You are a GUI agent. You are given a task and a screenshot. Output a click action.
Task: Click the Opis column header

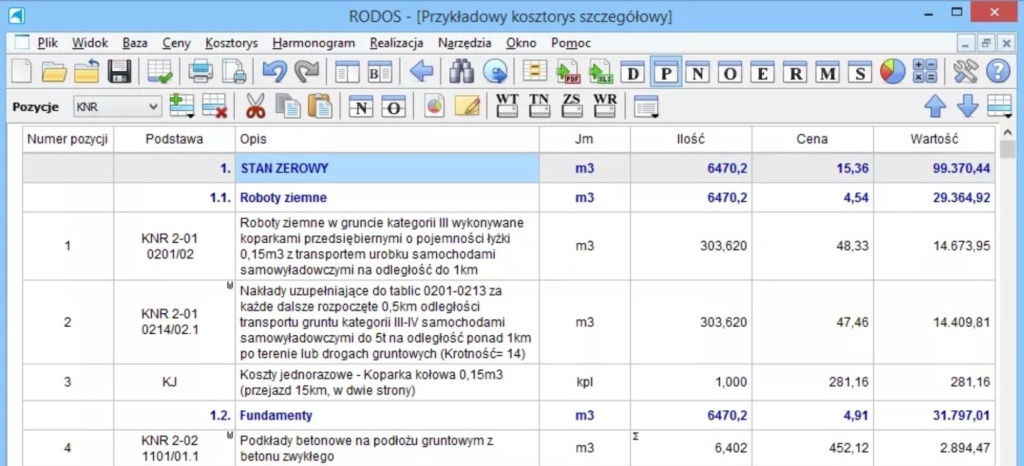(x=252, y=139)
